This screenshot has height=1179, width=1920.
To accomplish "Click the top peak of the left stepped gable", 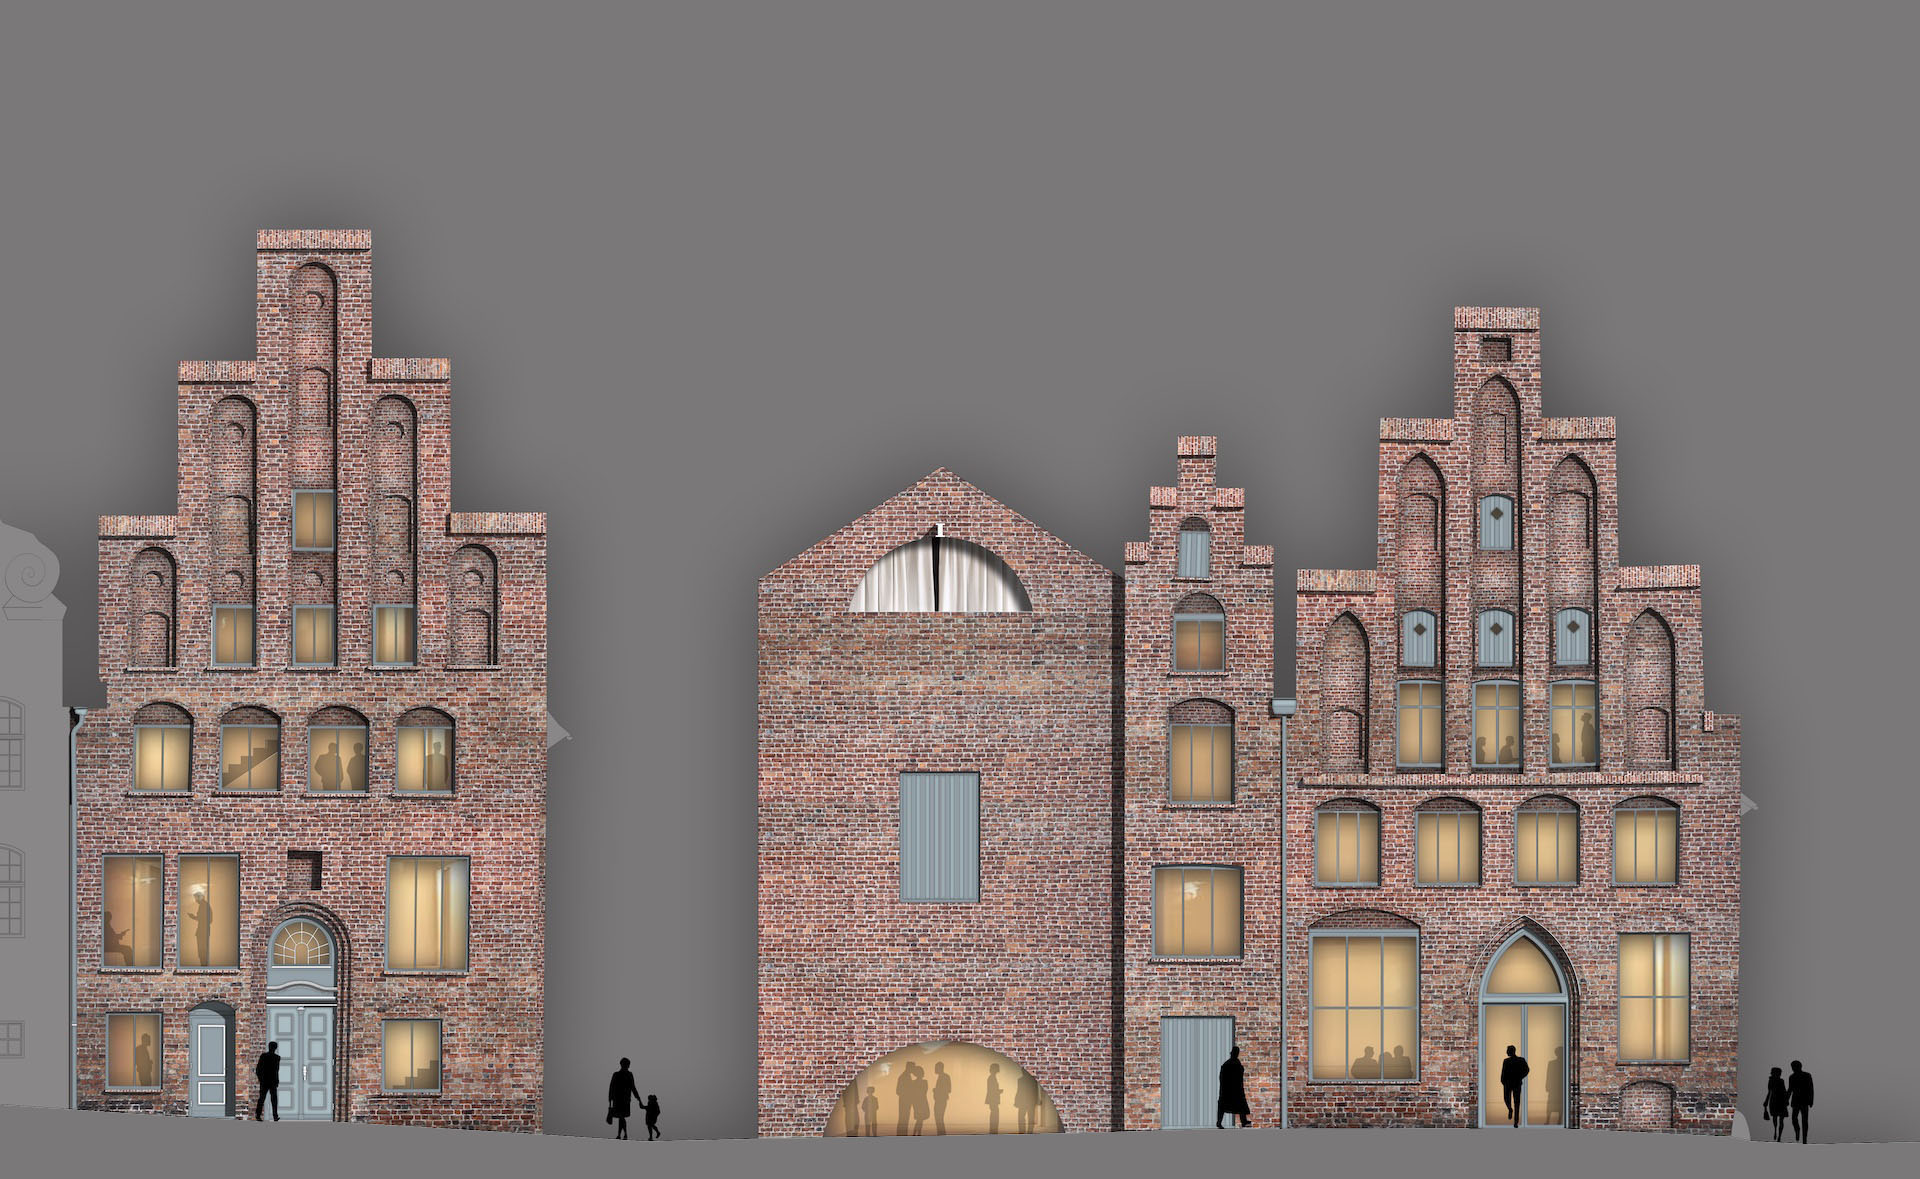I will point(314,240).
